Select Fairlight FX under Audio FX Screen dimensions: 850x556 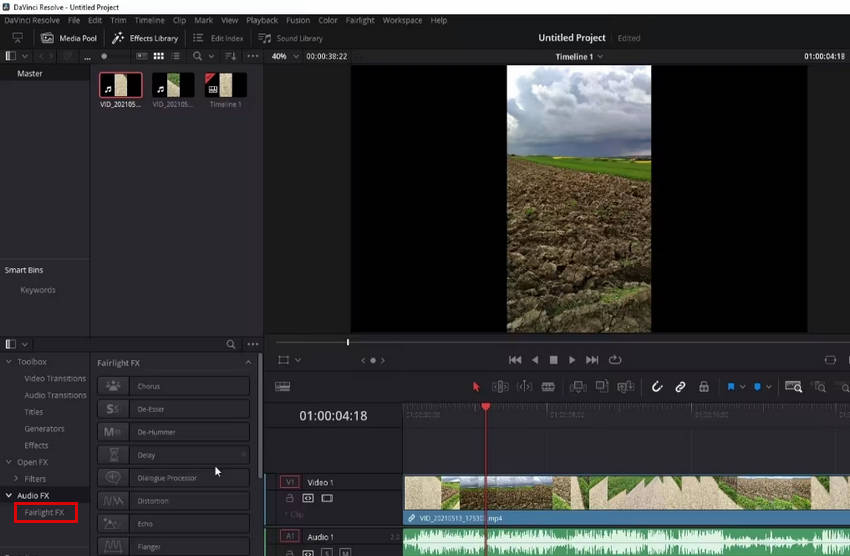pos(44,512)
